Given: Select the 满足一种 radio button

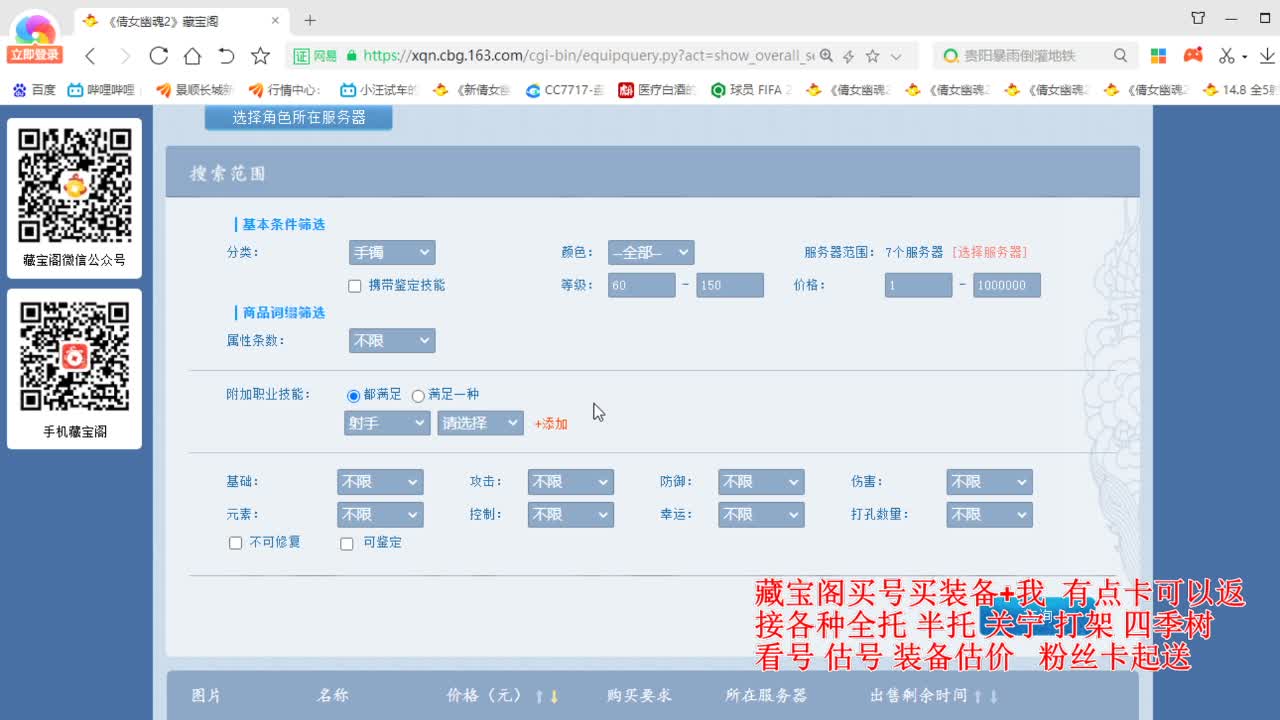Looking at the screenshot, I should click(x=418, y=395).
